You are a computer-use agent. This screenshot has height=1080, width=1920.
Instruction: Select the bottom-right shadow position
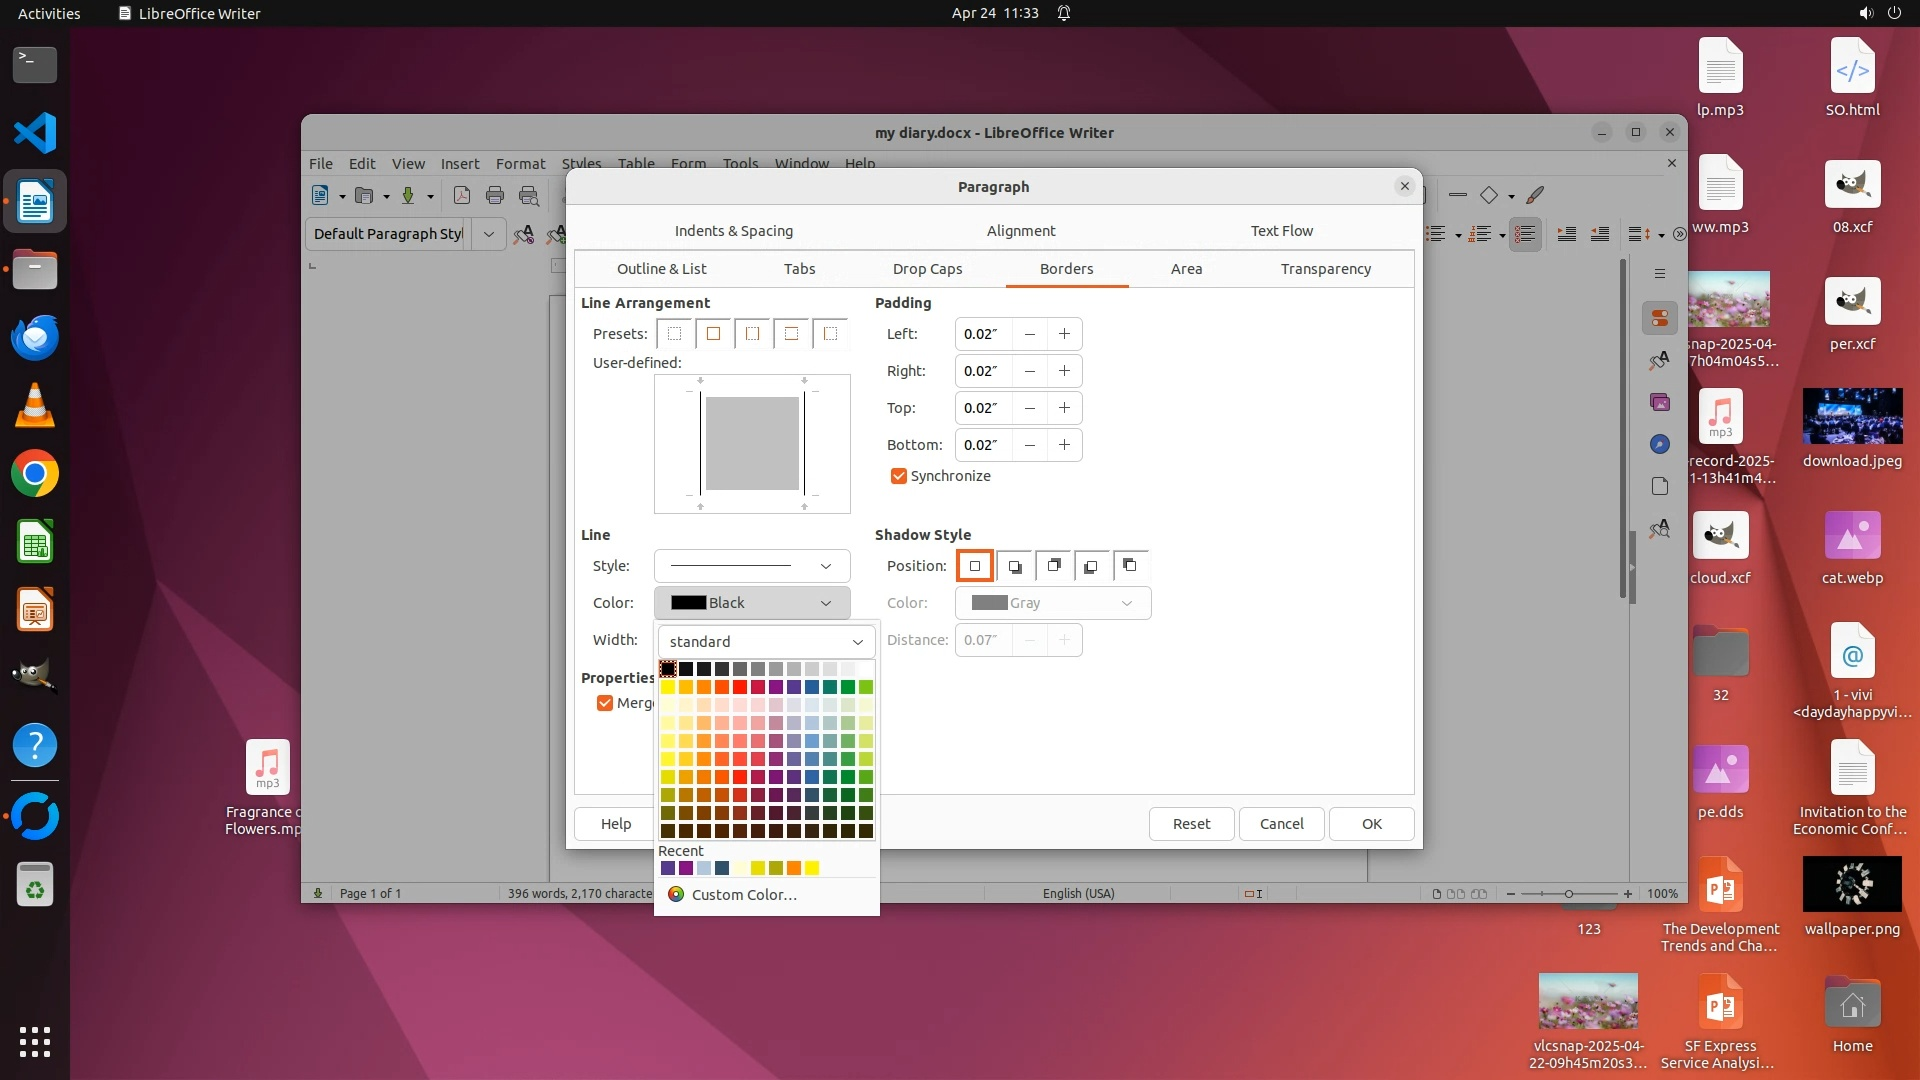point(1014,566)
